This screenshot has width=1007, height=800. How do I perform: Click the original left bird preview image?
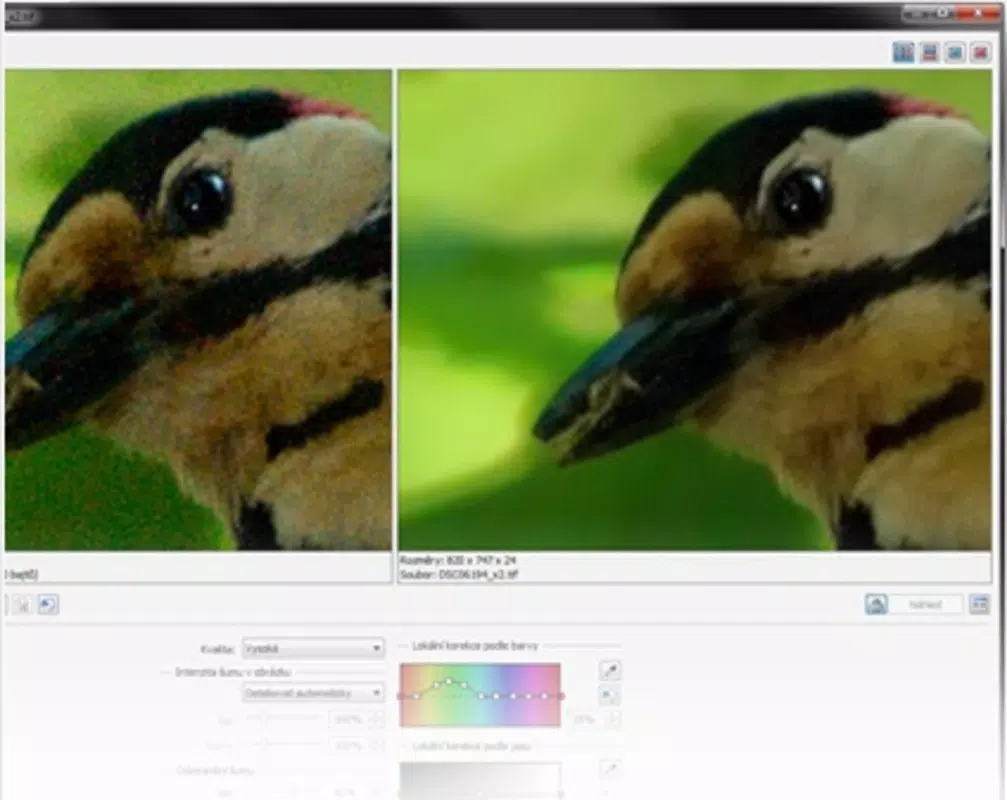[x=198, y=309]
